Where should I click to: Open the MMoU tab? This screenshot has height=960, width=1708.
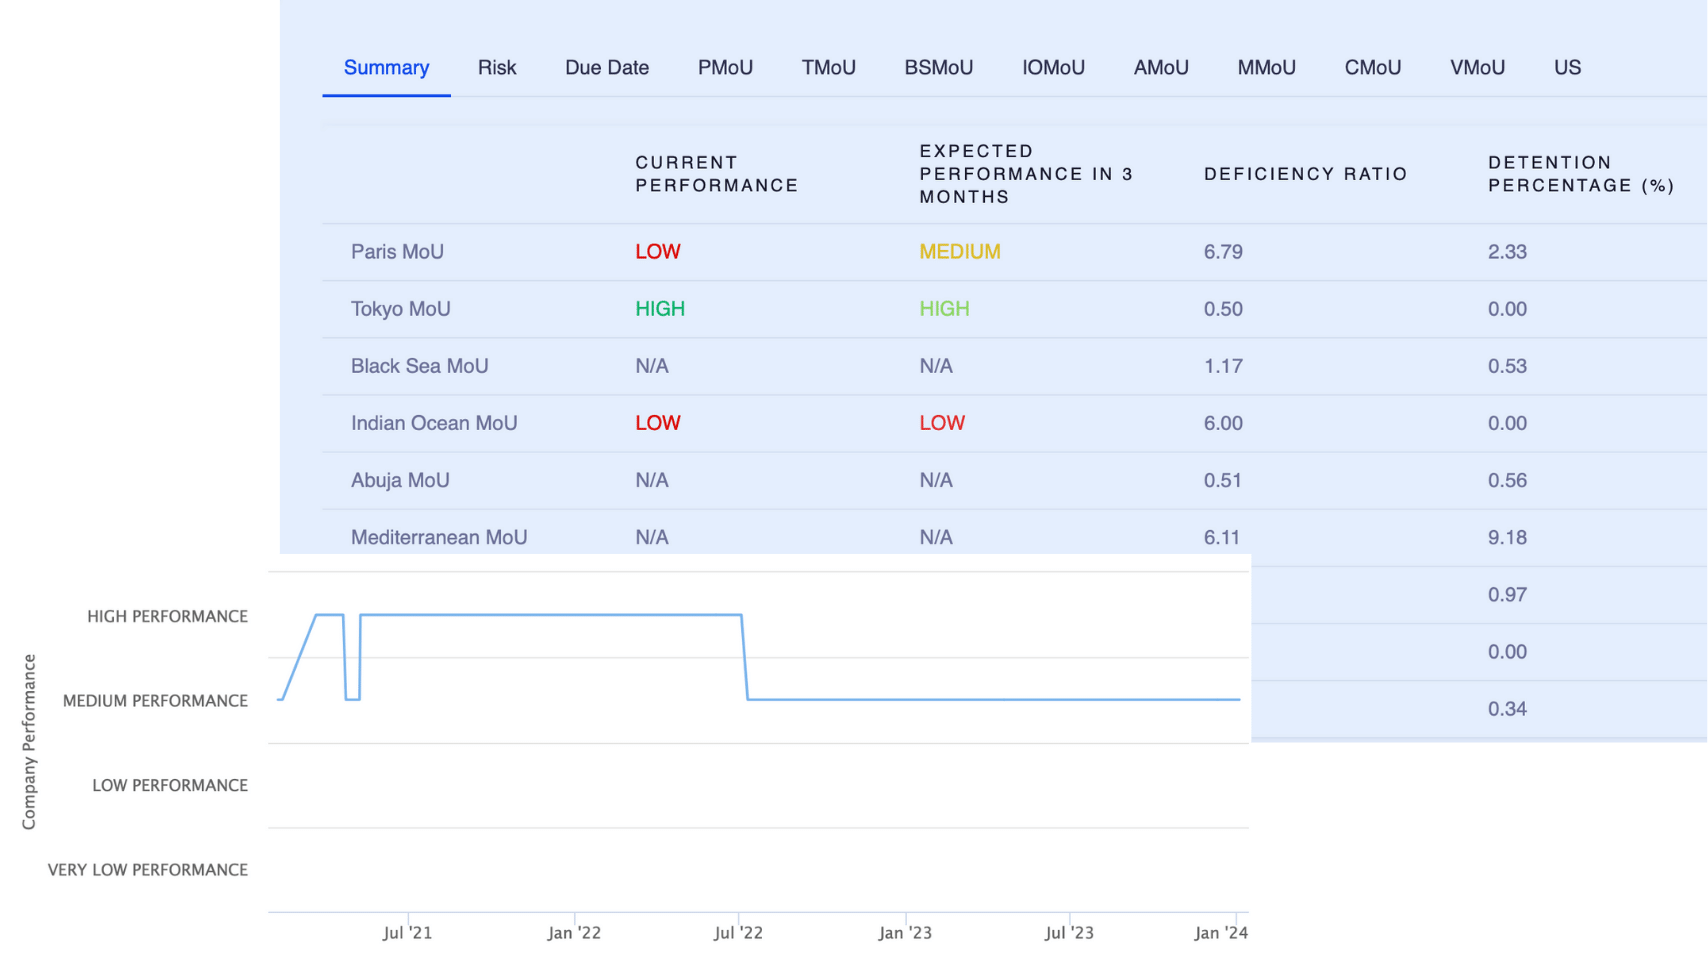pyautogui.click(x=1266, y=68)
